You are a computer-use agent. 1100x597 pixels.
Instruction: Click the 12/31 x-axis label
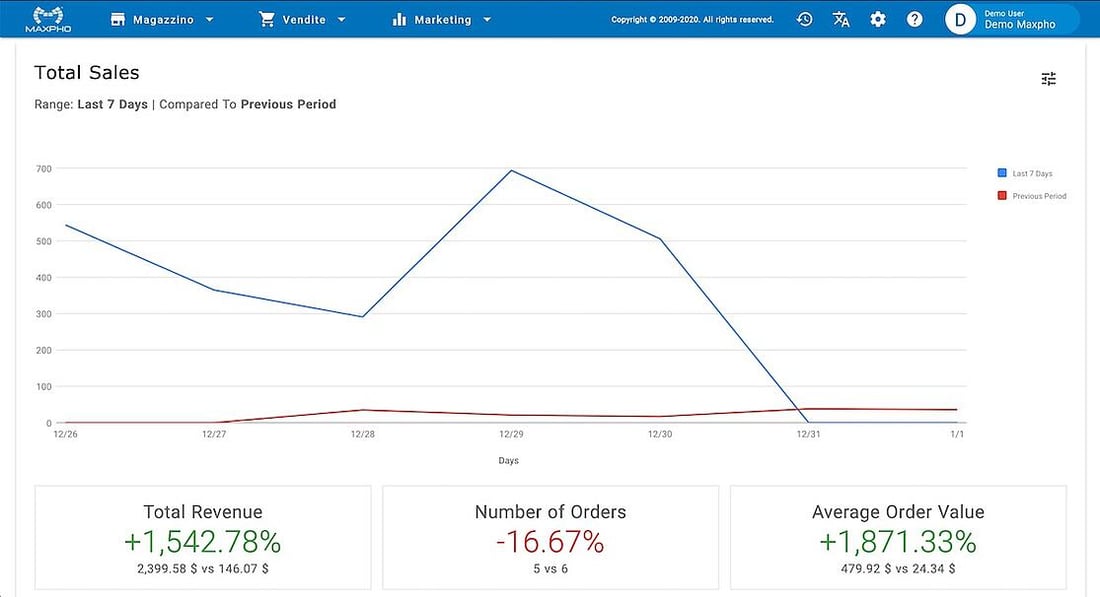pyautogui.click(x=808, y=434)
